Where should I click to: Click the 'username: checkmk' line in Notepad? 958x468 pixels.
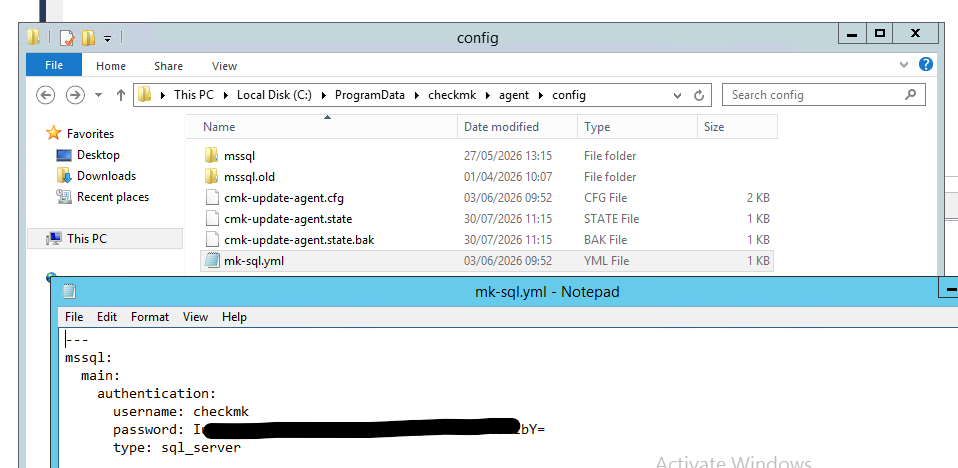(181, 412)
